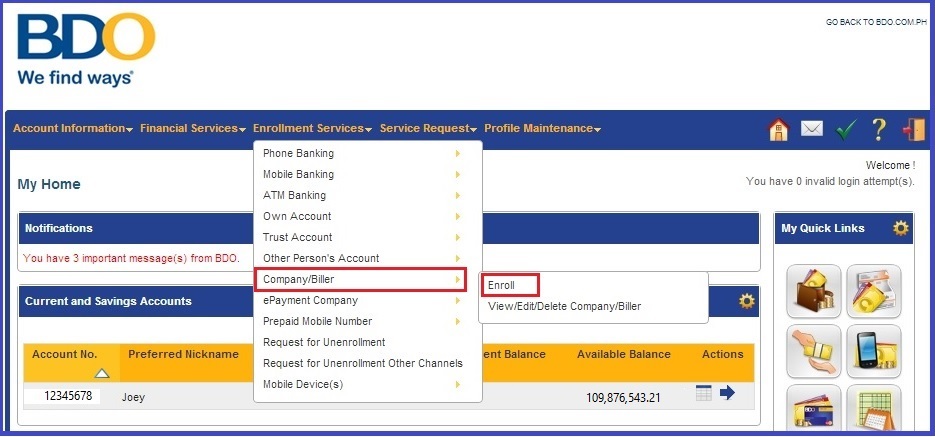Open My Quick Links settings gear
The height and width of the screenshot is (437, 935).
(900, 228)
